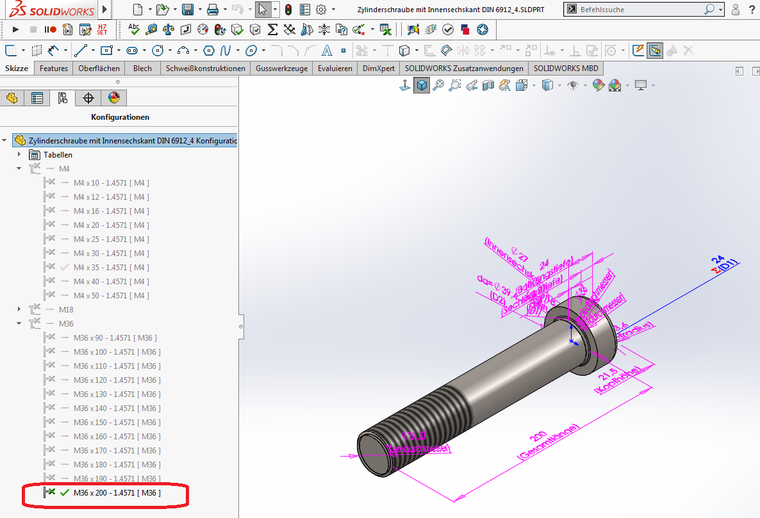Create a new document with the New icon
Viewport: 760px width, 518px height.
pyautogui.click(x=138, y=9)
